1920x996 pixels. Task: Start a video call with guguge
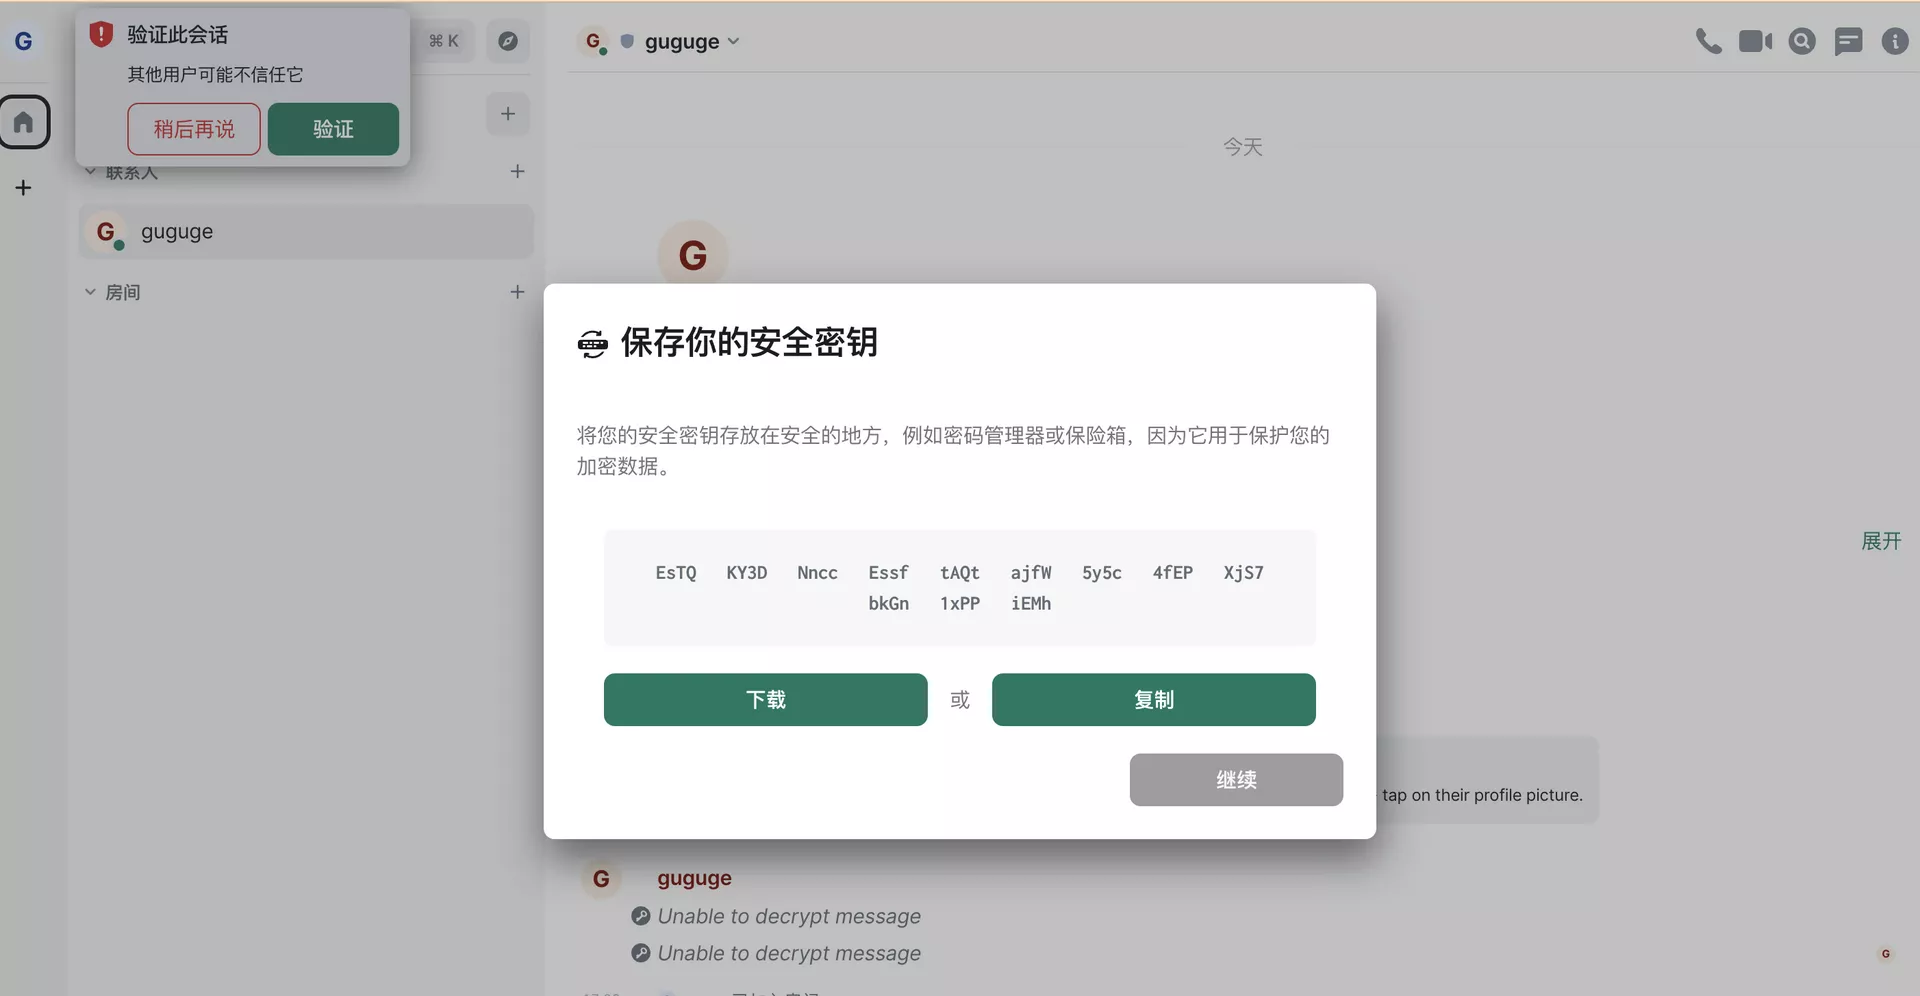pyautogui.click(x=1755, y=41)
